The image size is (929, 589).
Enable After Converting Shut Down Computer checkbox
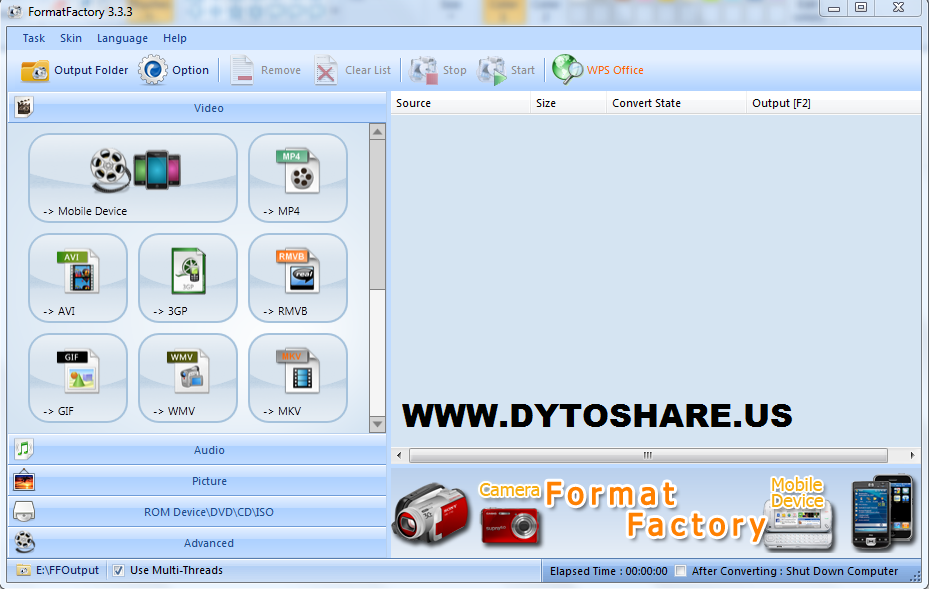pos(681,571)
